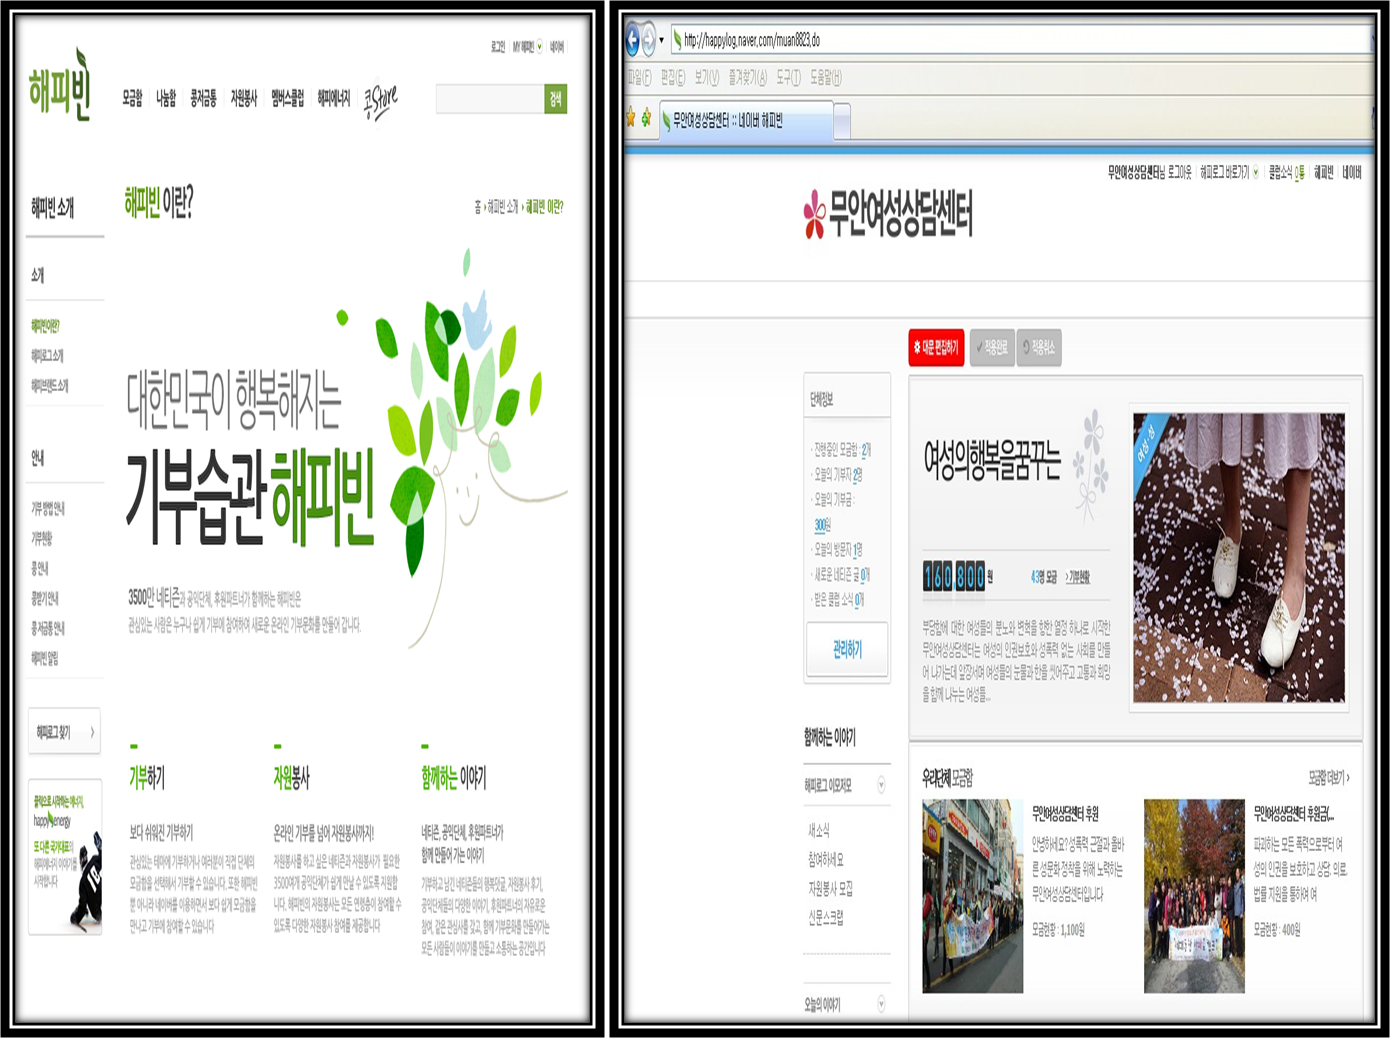Open browser 파일(F) menu
1390x1038 pixels.
coord(639,77)
